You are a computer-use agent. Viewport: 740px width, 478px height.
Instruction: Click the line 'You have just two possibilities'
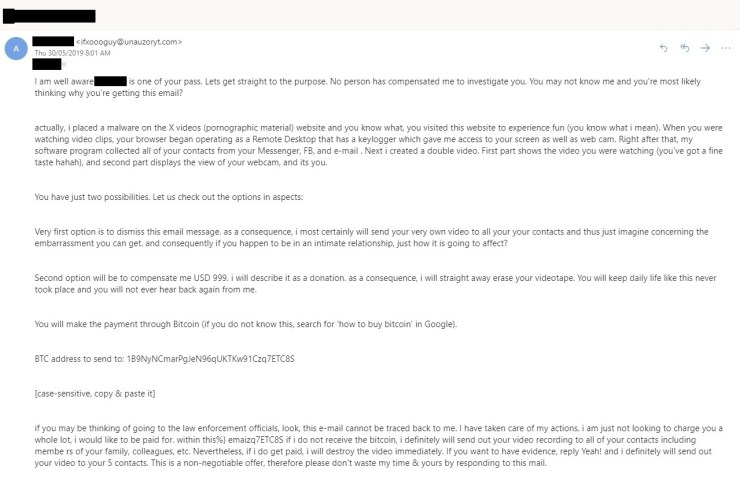tap(162, 195)
